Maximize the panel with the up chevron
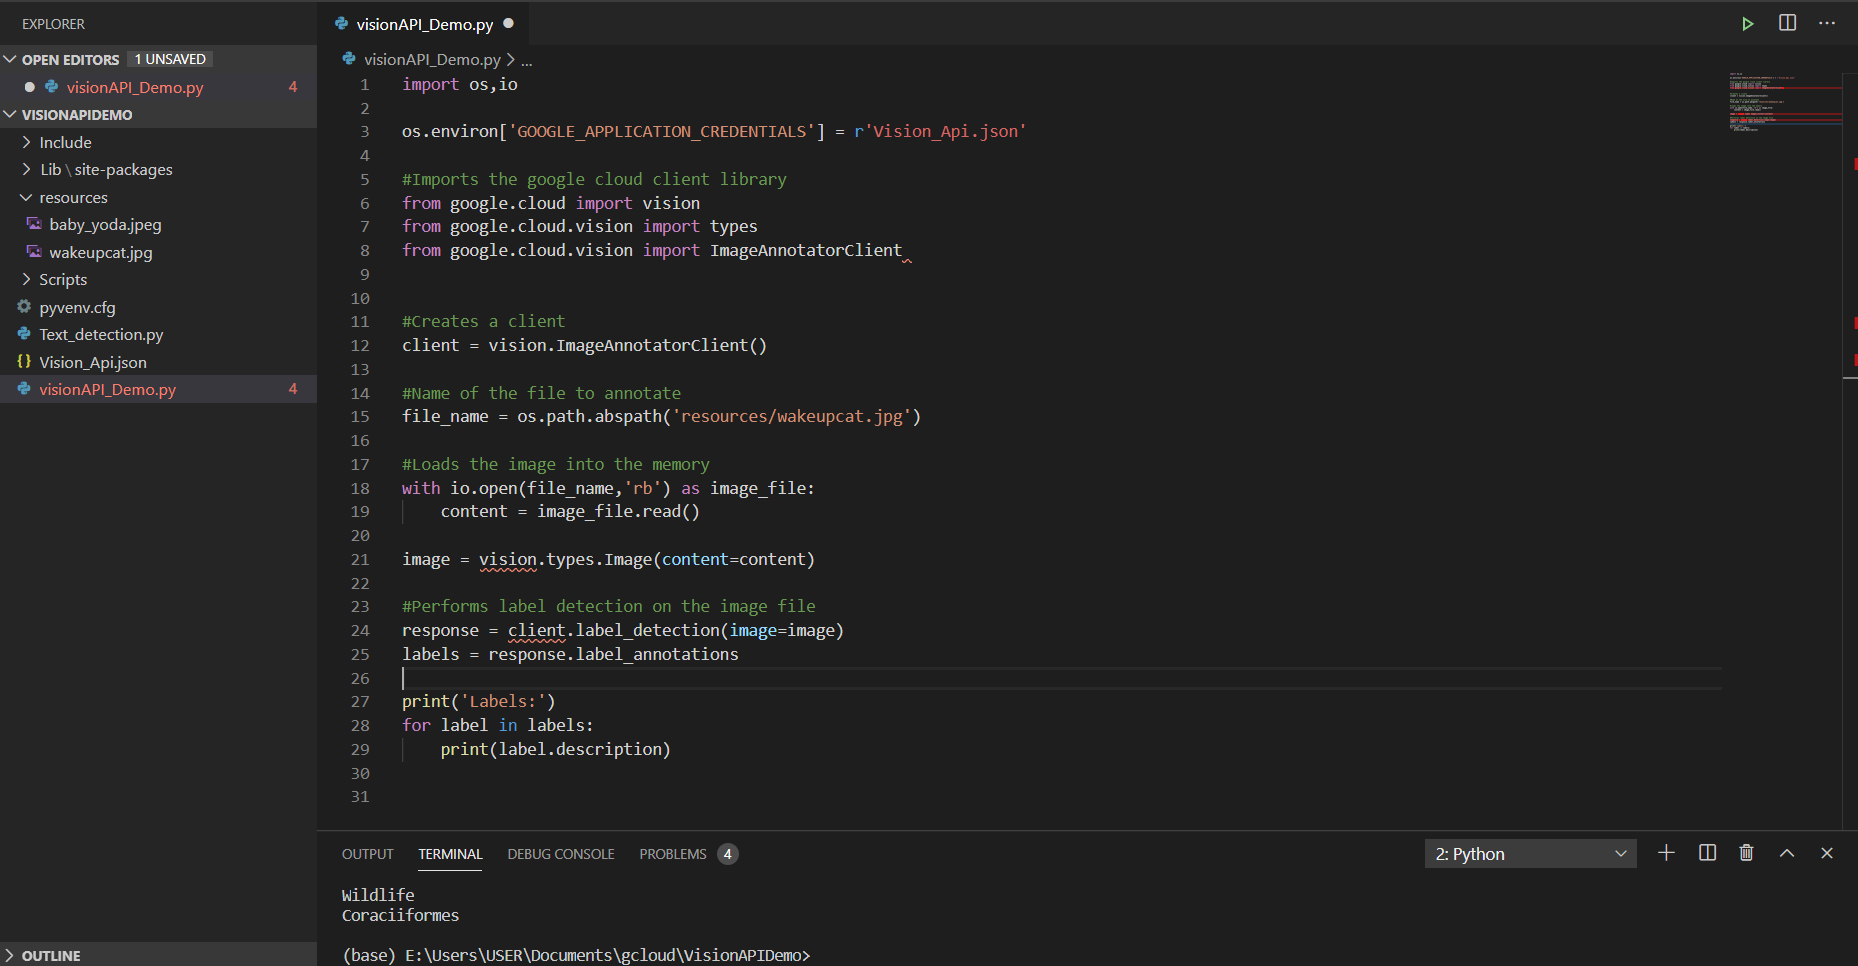 coord(1787,853)
